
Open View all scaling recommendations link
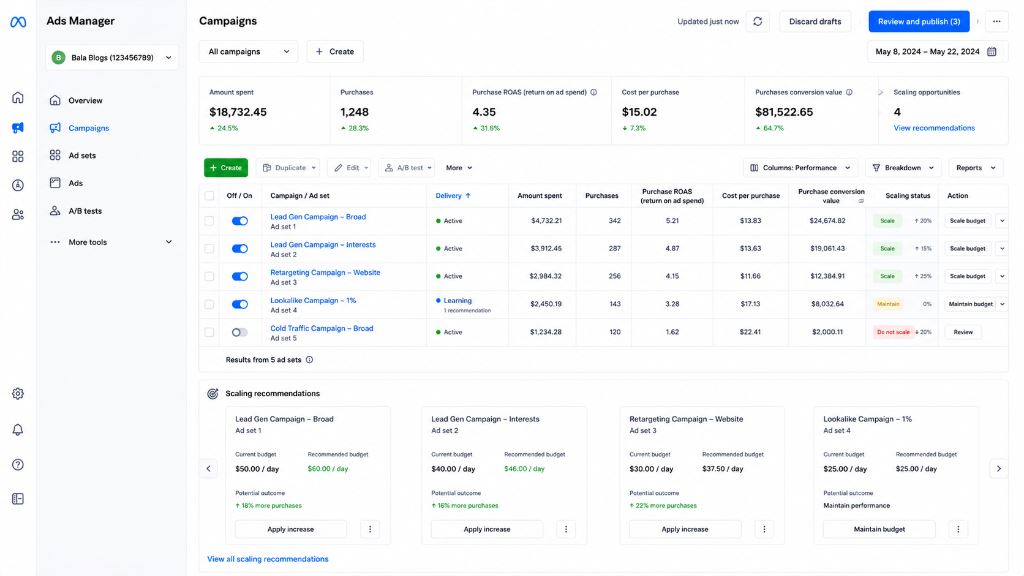268,559
